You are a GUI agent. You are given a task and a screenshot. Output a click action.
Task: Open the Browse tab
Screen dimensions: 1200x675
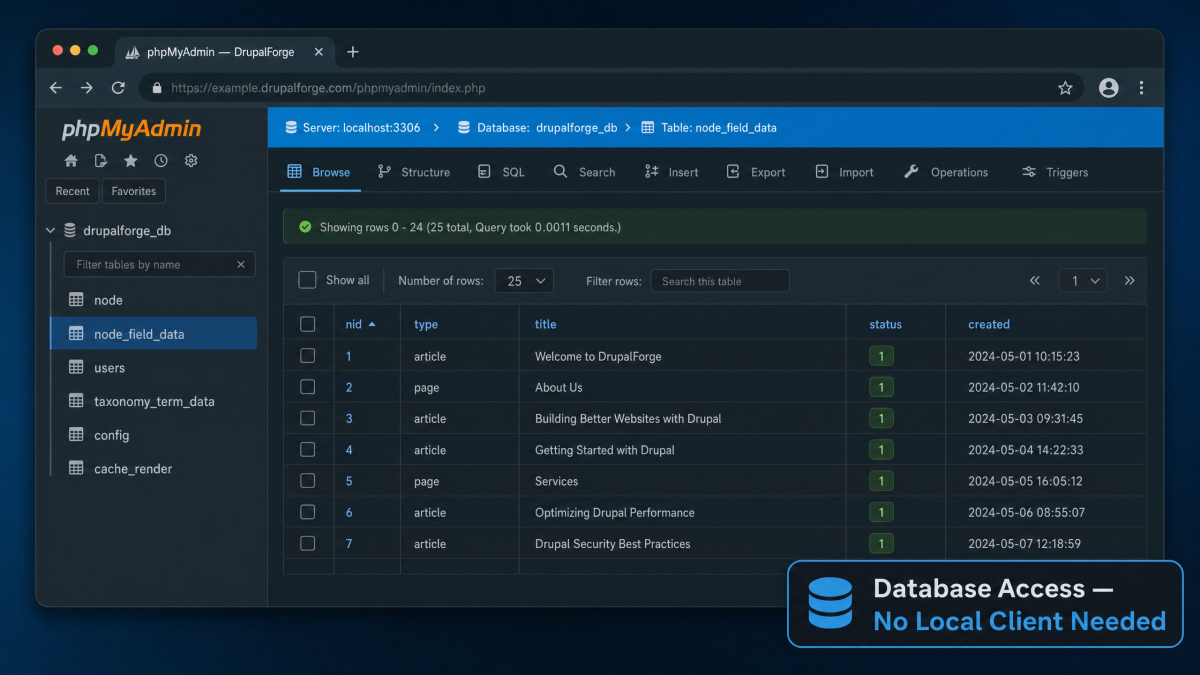coord(319,172)
